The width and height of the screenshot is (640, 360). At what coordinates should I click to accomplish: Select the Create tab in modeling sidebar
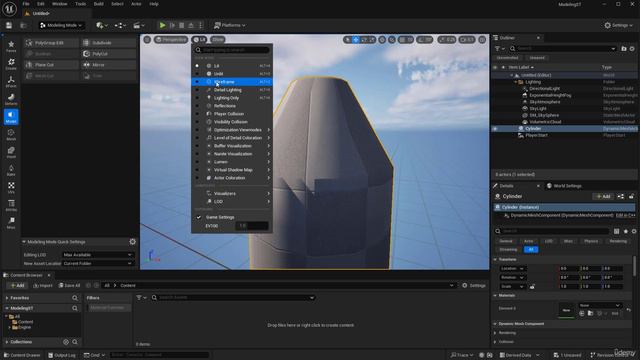tap(11, 64)
